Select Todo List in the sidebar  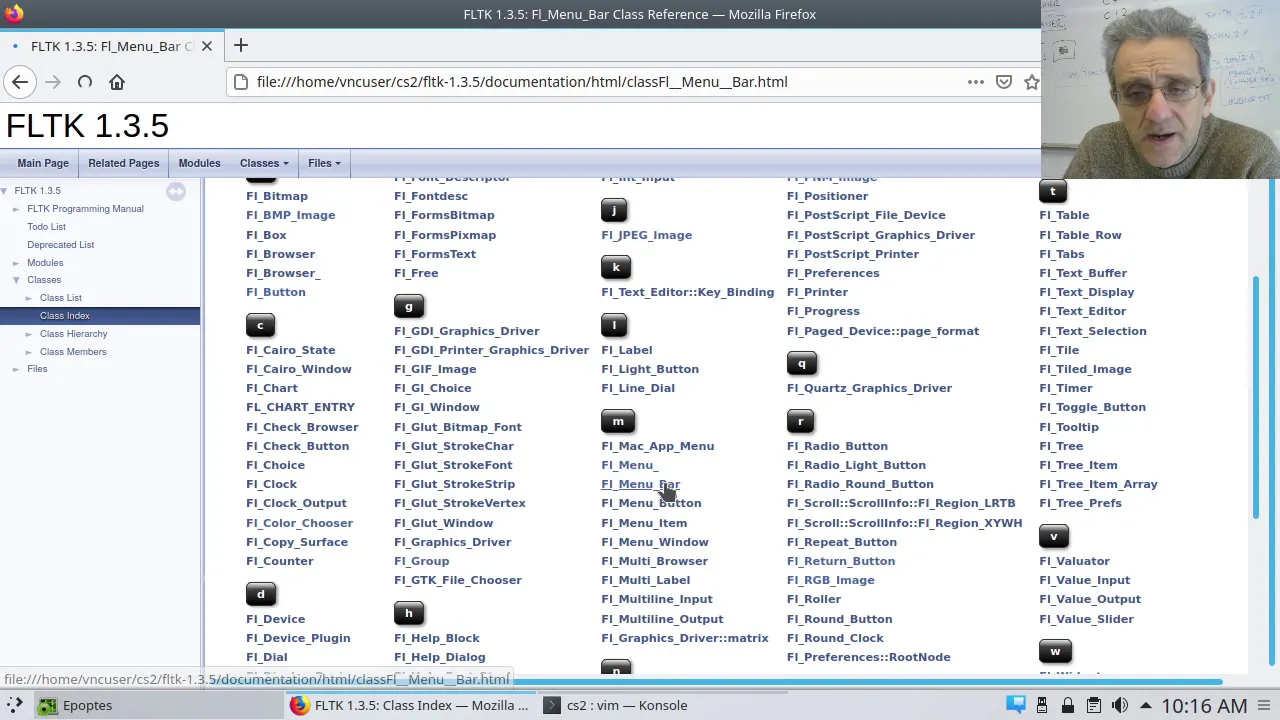click(46, 227)
